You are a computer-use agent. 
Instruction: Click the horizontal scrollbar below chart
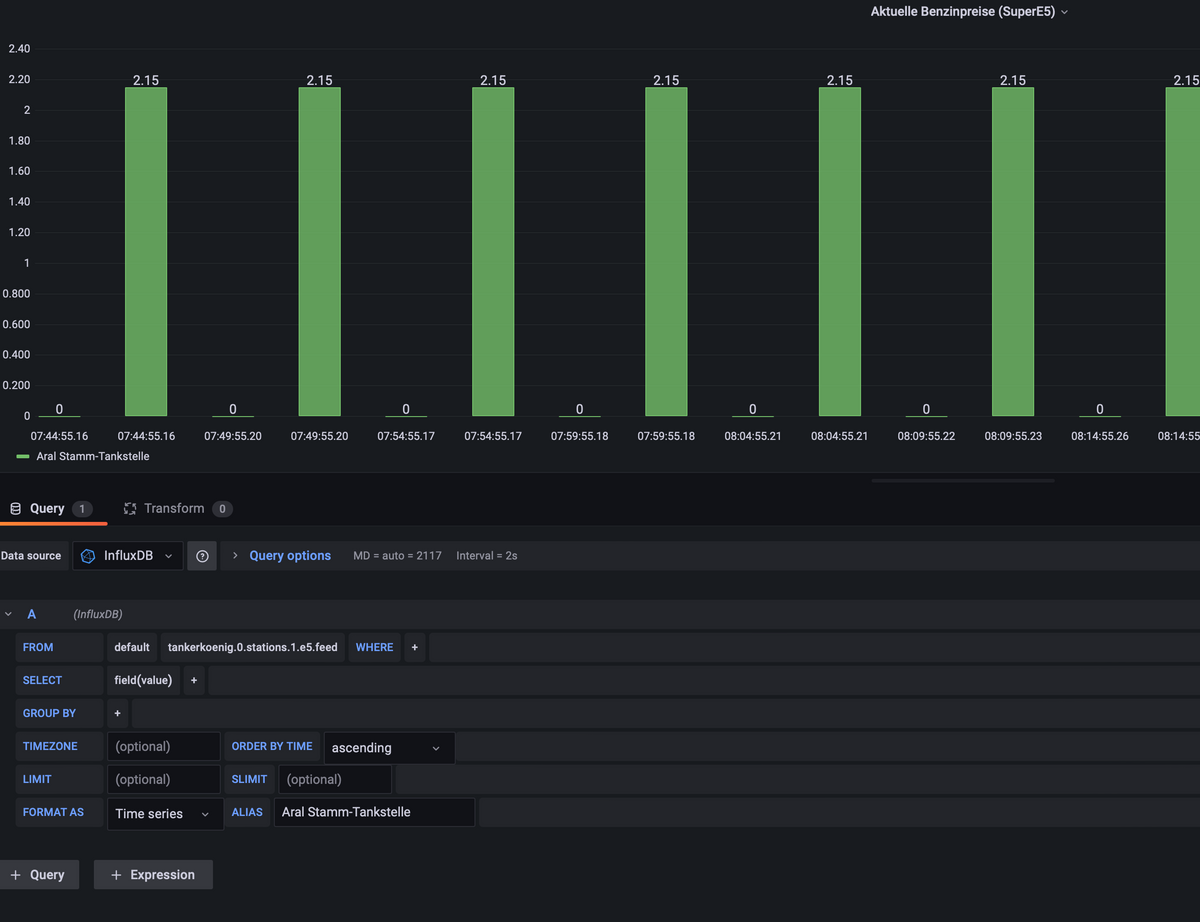click(x=963, y=481)
